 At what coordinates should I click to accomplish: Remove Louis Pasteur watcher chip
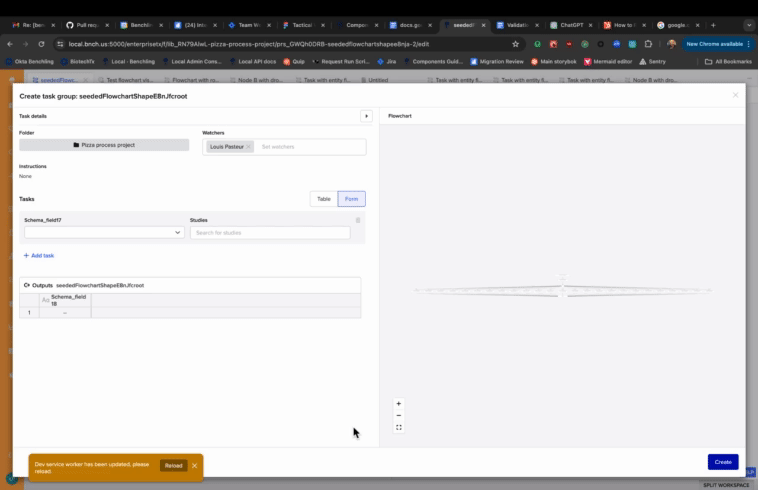pos(248,147)
